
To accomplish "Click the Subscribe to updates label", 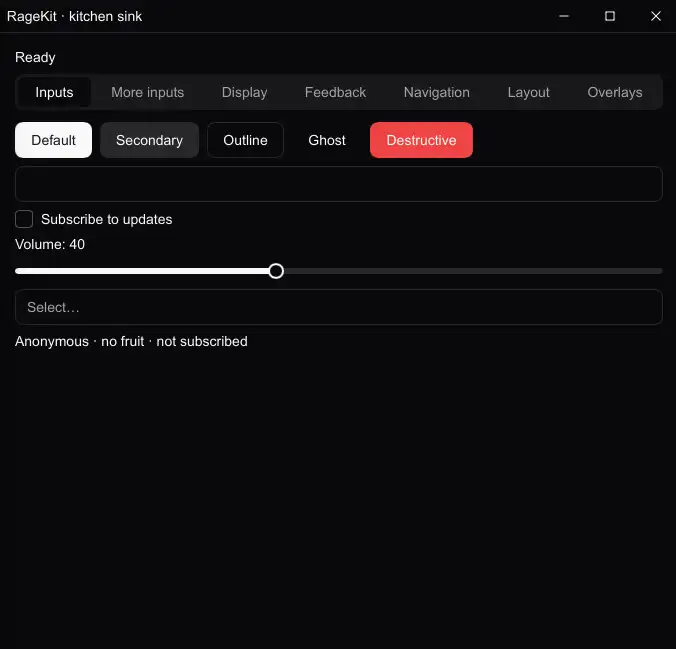I will [x=106, y=219].
